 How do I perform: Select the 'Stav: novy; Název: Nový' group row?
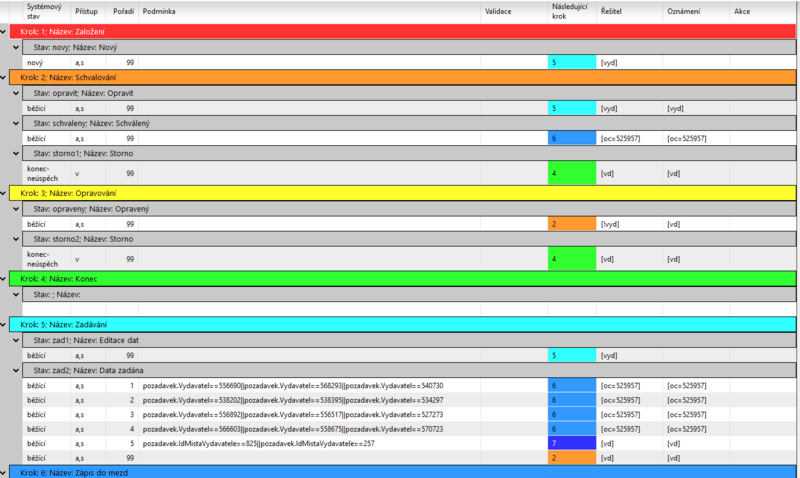(x=409, y=47)
